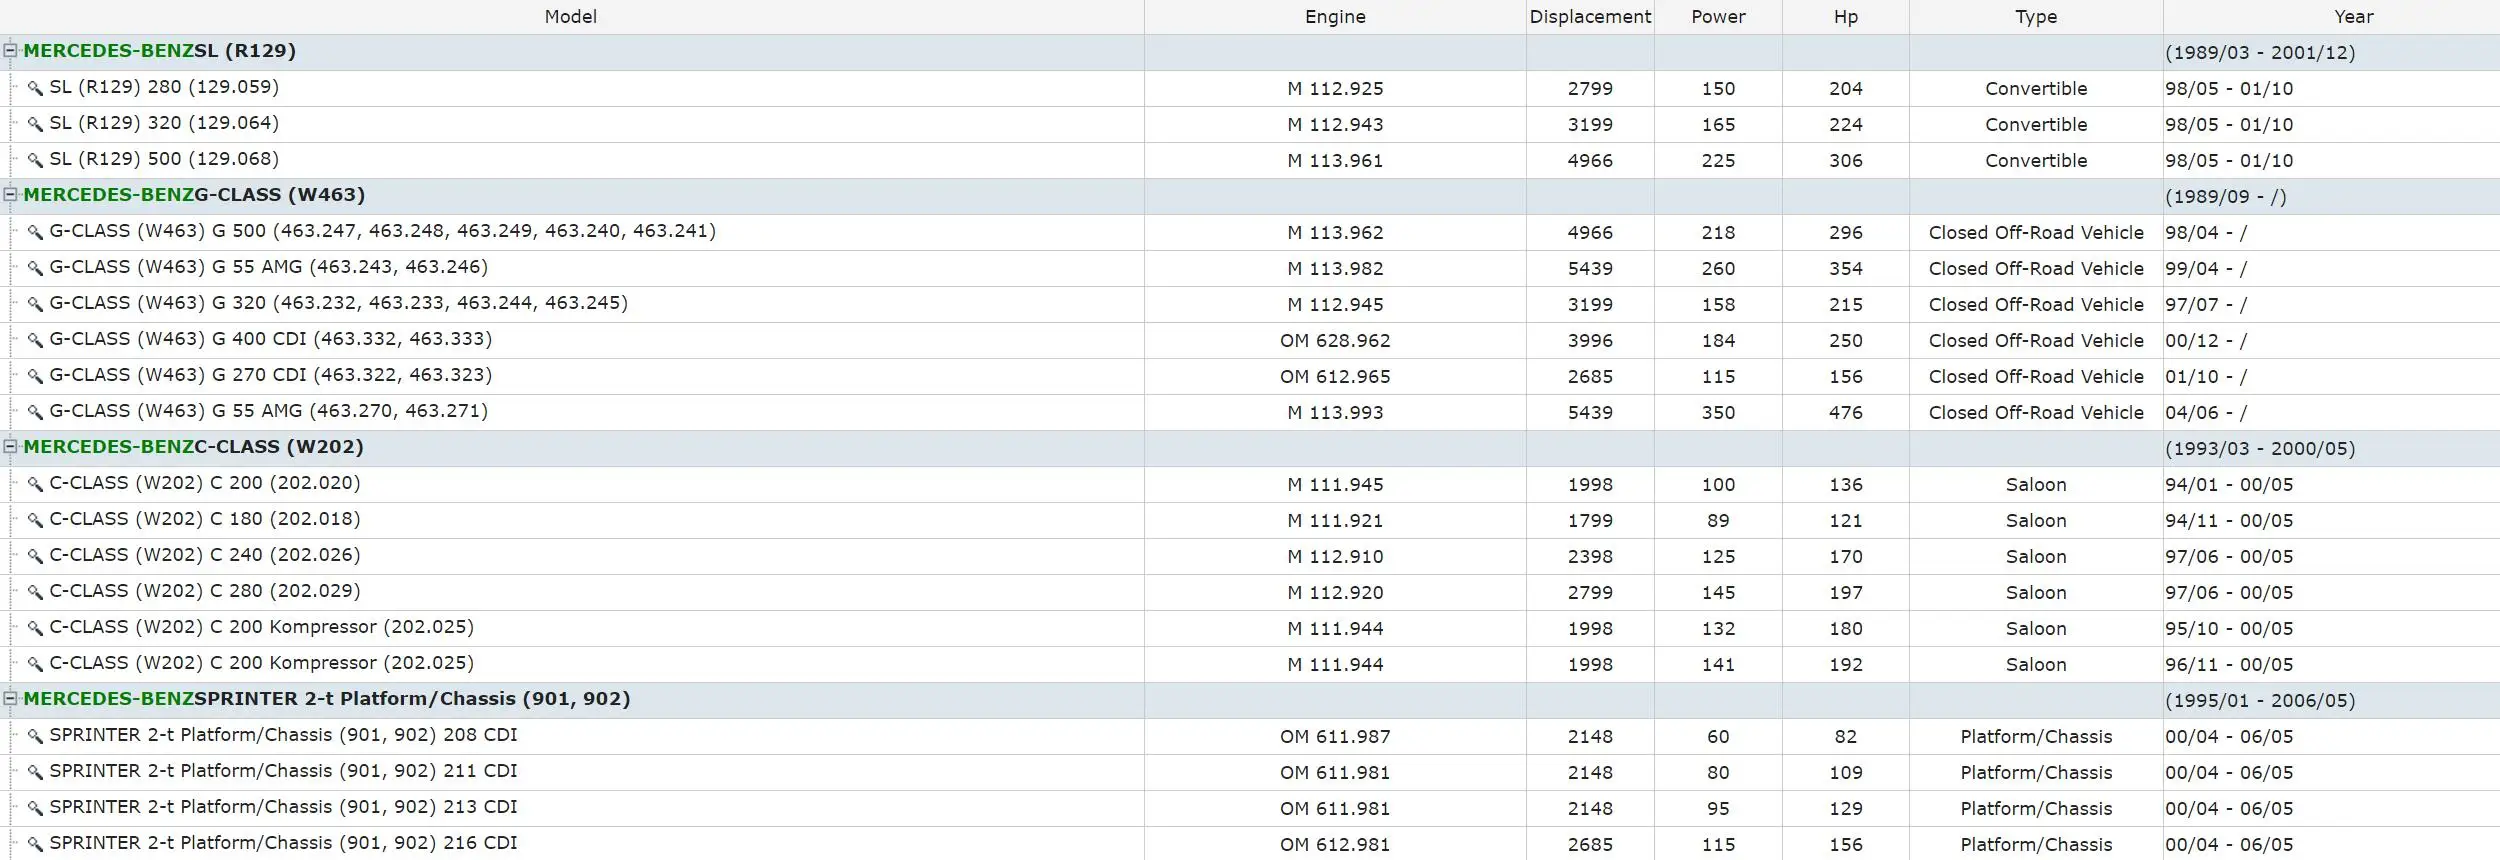Click year range (1995/01 - 2006/05)
The image size is (2500, 860).
[2260, 701]
